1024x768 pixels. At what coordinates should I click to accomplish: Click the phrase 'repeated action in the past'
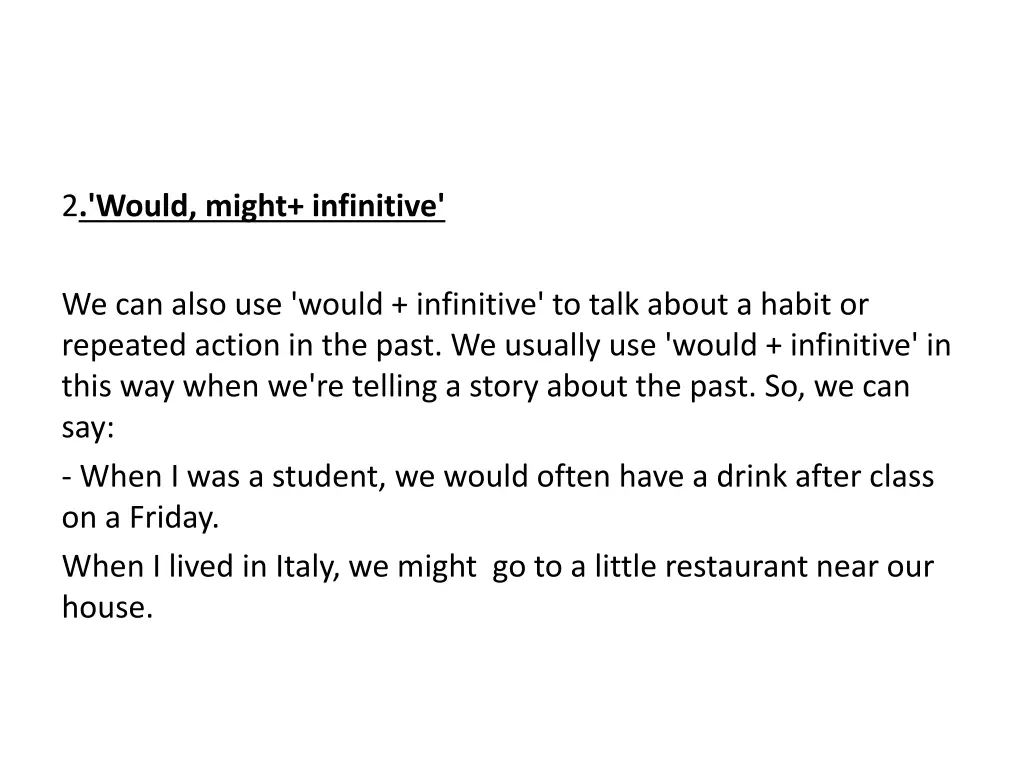coord(250,345)
